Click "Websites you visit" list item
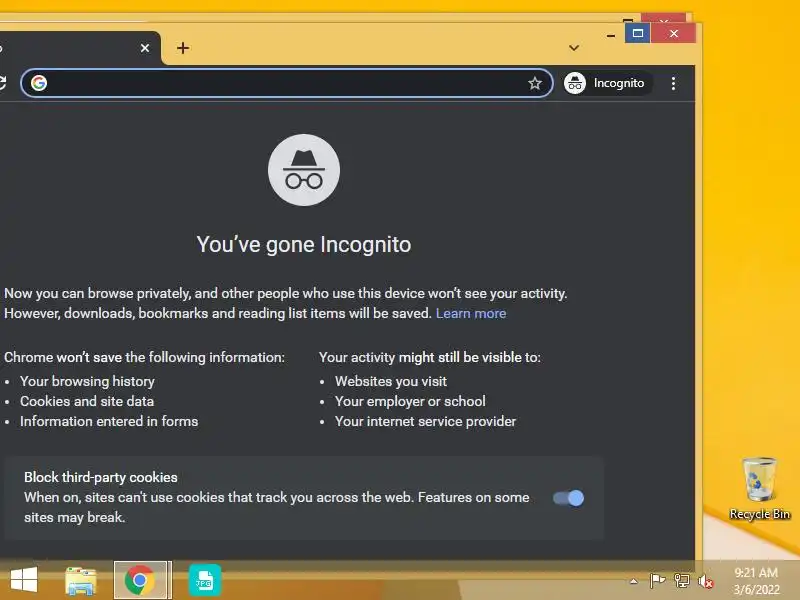Image resolution: width=800 pixels, height=600 pixels. click(391, 381)
